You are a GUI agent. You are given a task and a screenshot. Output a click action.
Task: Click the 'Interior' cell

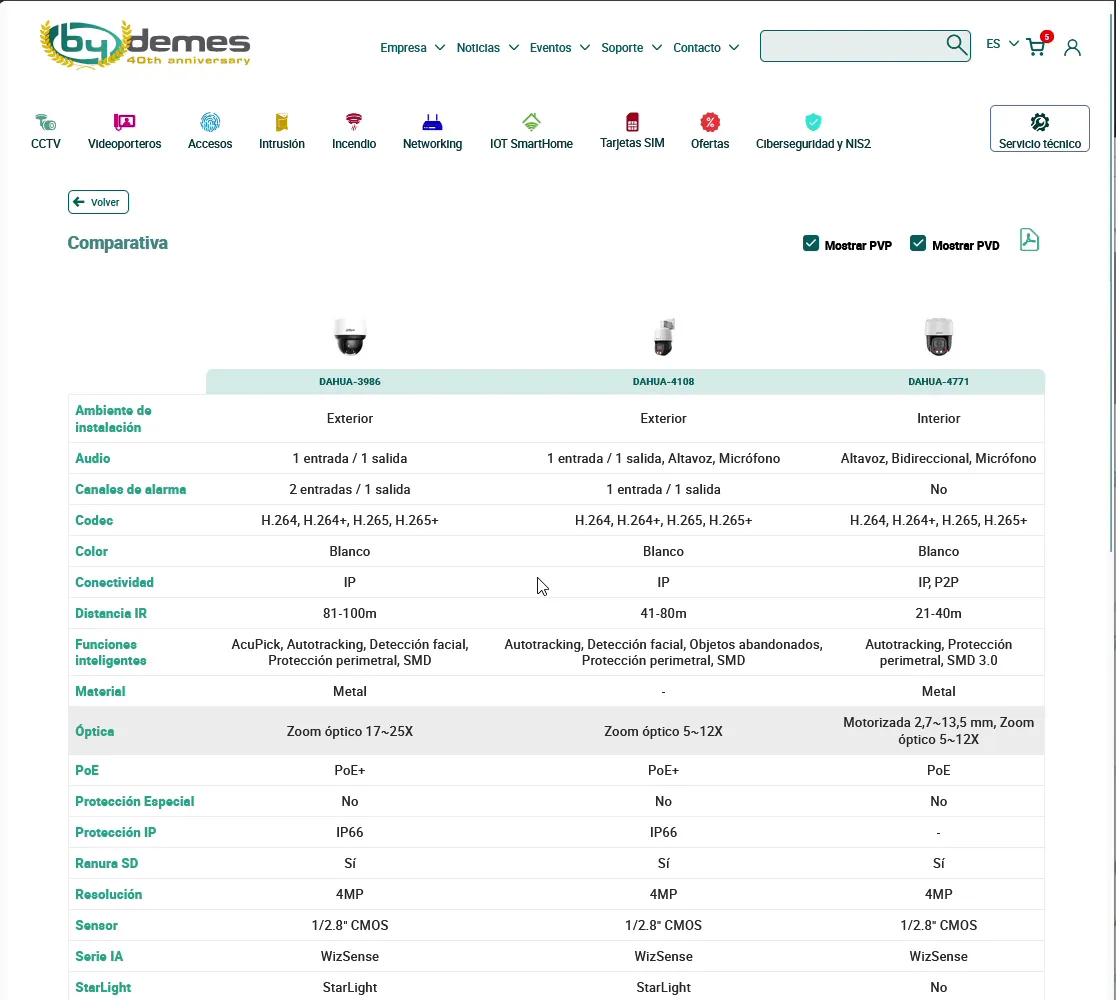pyautogui.click(x=938, y=419)
